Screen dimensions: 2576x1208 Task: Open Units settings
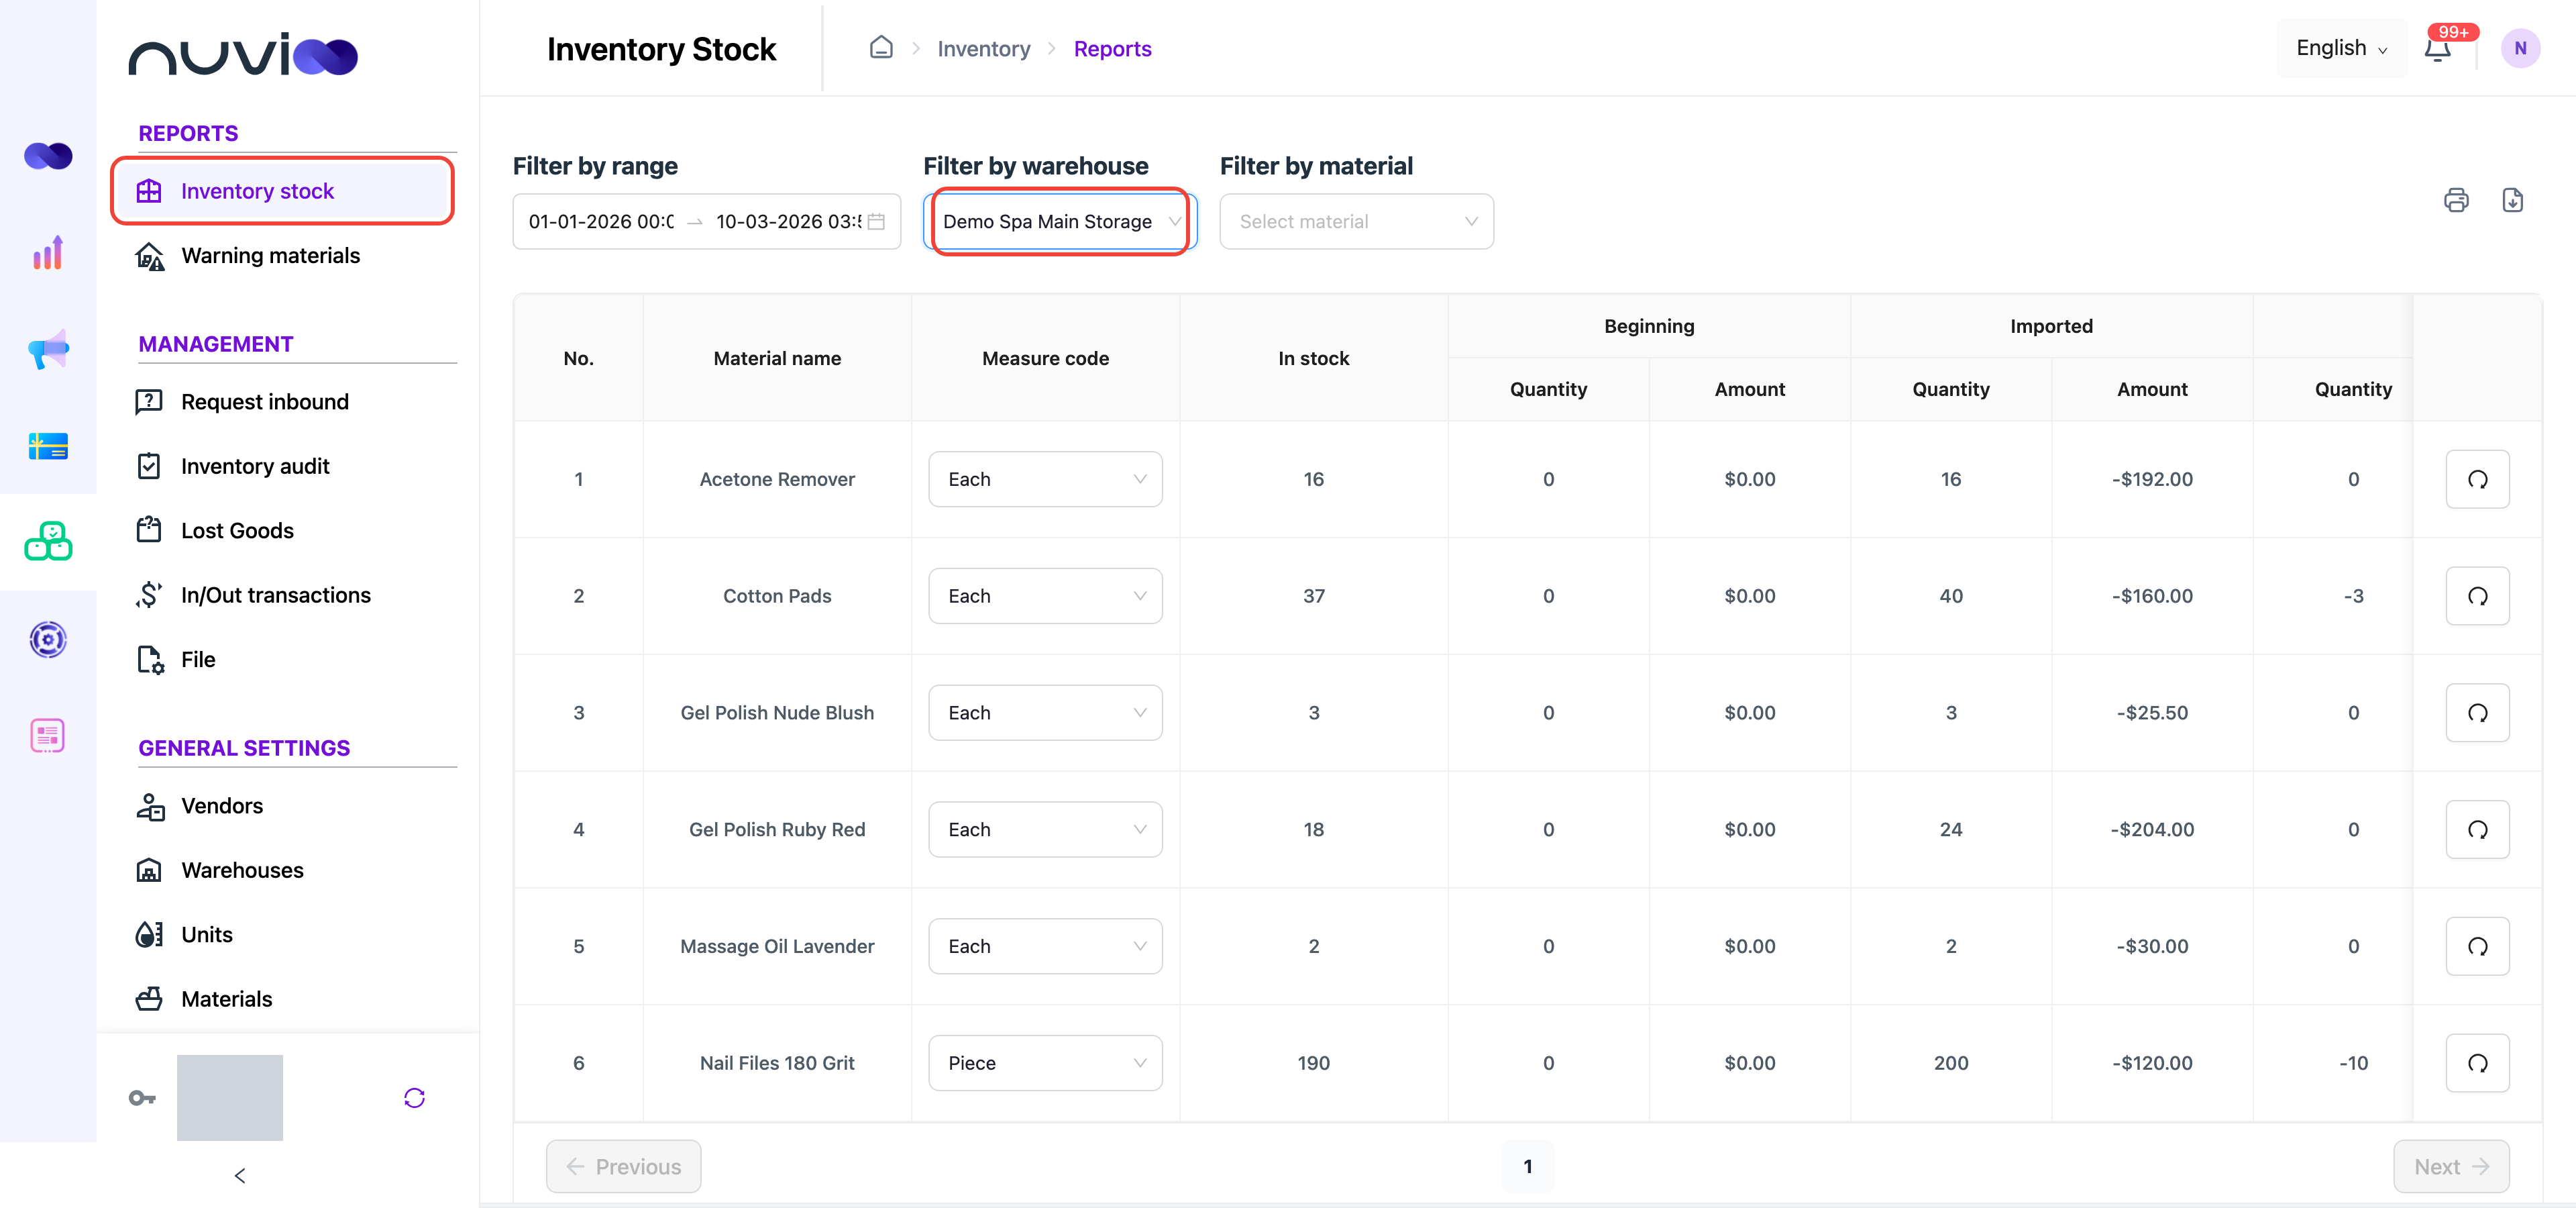[207, 935]
